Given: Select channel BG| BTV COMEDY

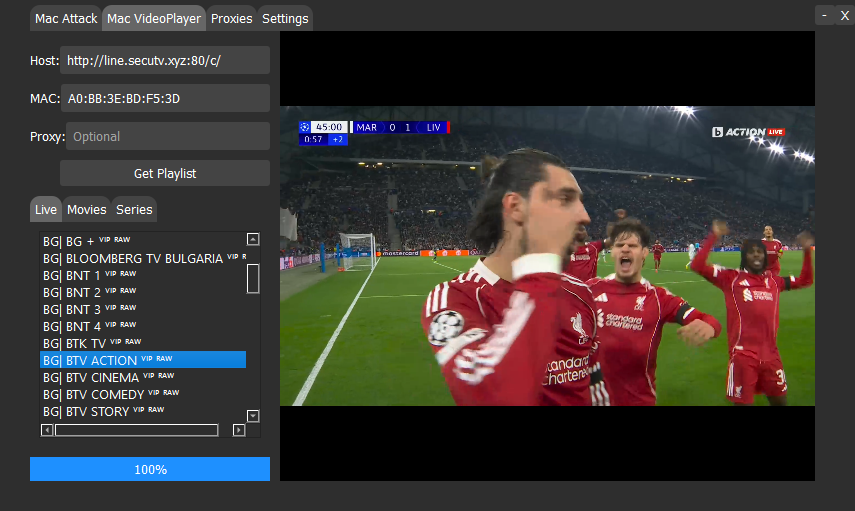Looking at the screenshot, I should coord(143,394).
